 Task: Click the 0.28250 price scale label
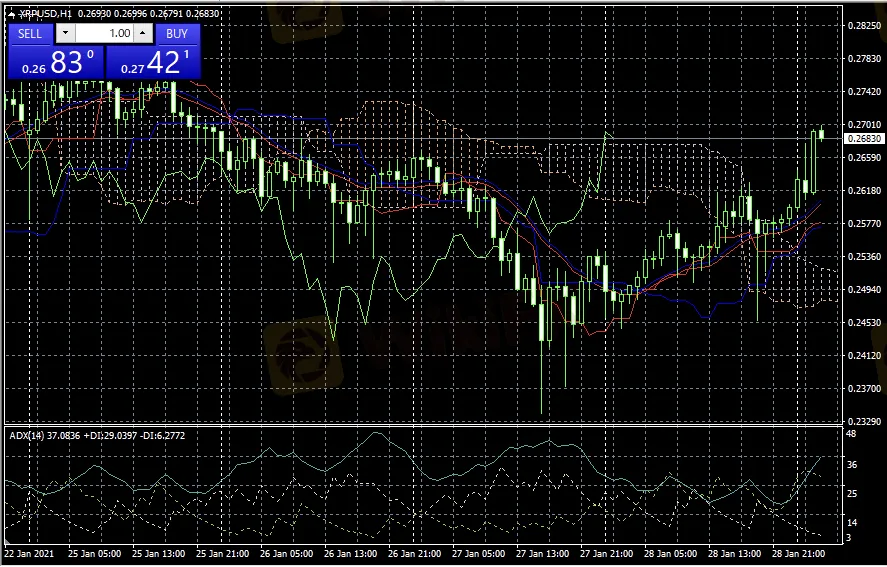point(863,26)
